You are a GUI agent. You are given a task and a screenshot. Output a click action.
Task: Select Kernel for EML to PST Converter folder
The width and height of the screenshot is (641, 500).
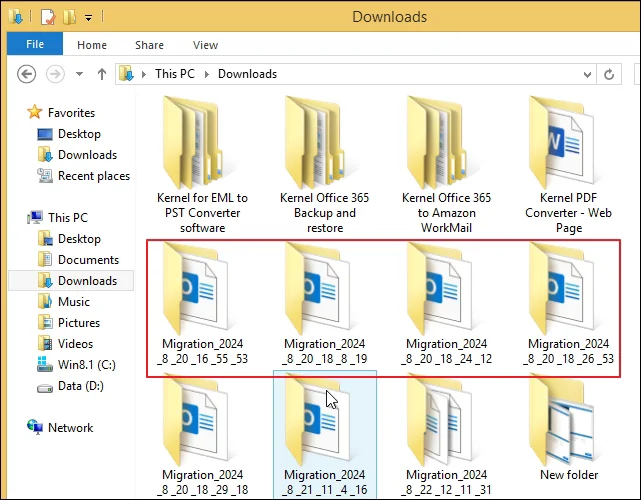pyautogui.click(x=202, y=164)
